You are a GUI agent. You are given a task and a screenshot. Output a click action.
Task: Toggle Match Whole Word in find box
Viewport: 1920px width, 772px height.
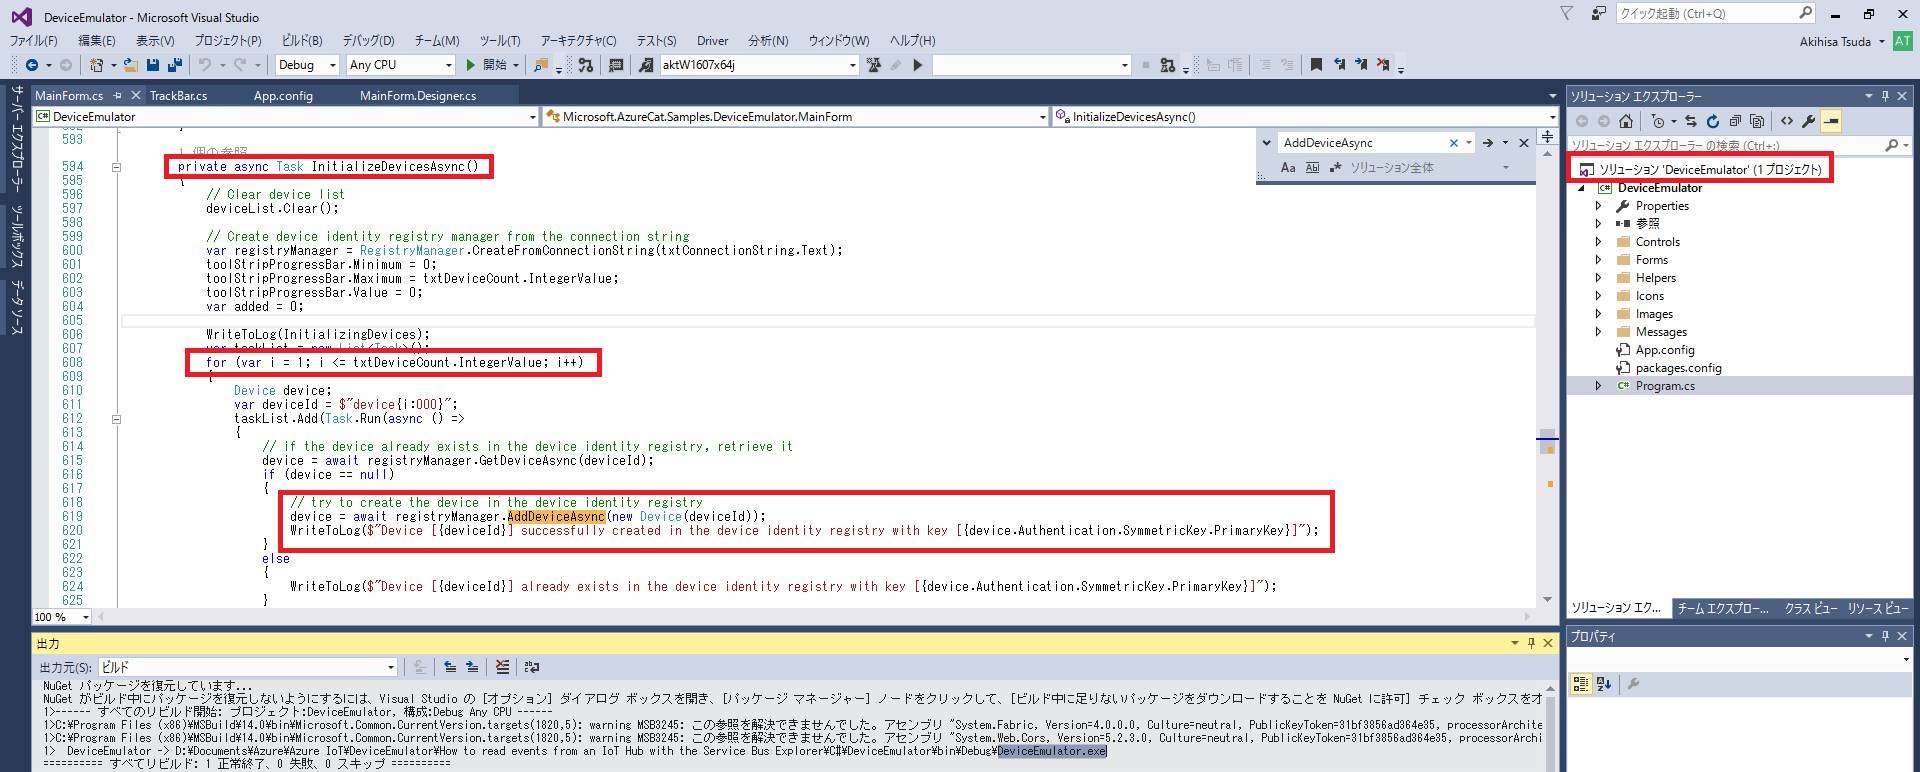click(x=1312, y=168)
